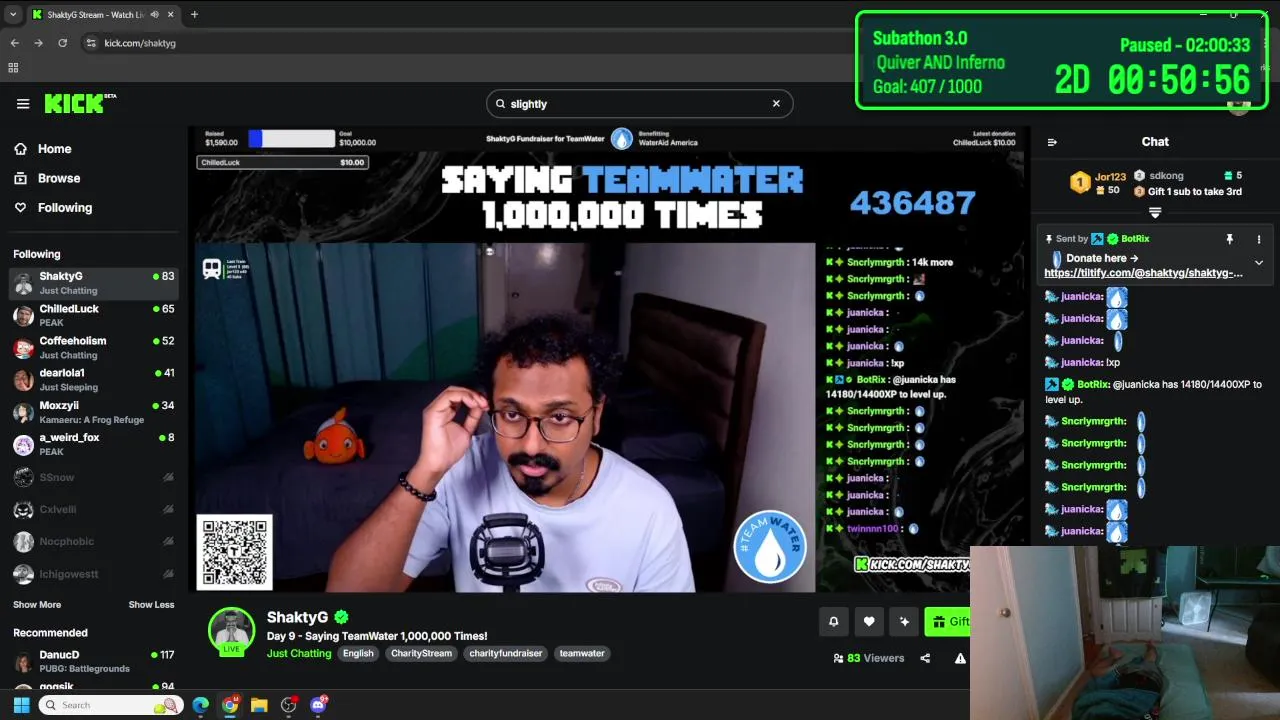Open Microsoft Edge from taskbar
Viewport: 1280px width, 720px height.
point(200,705)
